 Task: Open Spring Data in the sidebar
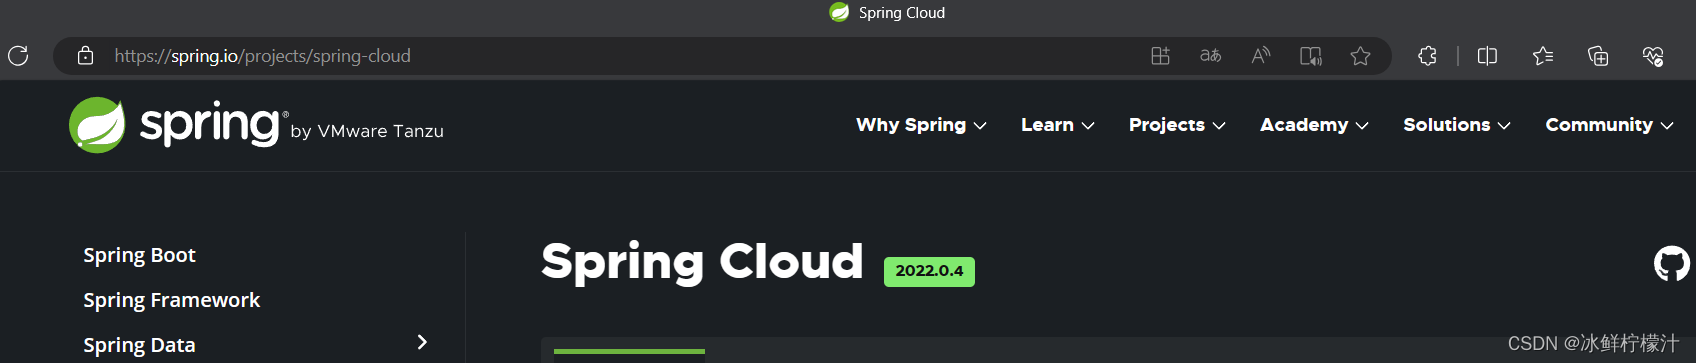(139, 345)
